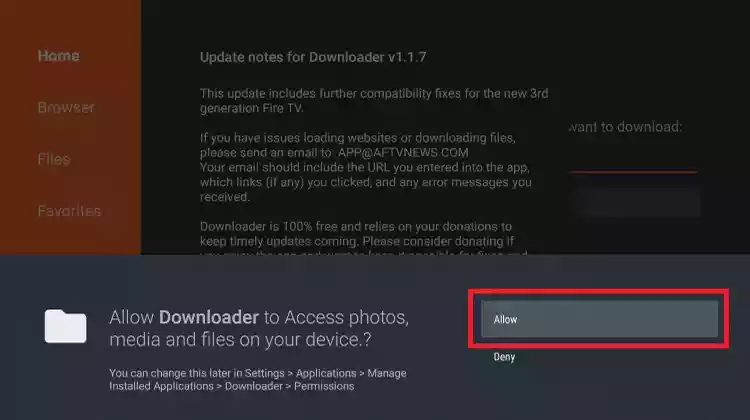Click the 'Your email should include the URL' line

pyautogui.click(x=365, y=167)
